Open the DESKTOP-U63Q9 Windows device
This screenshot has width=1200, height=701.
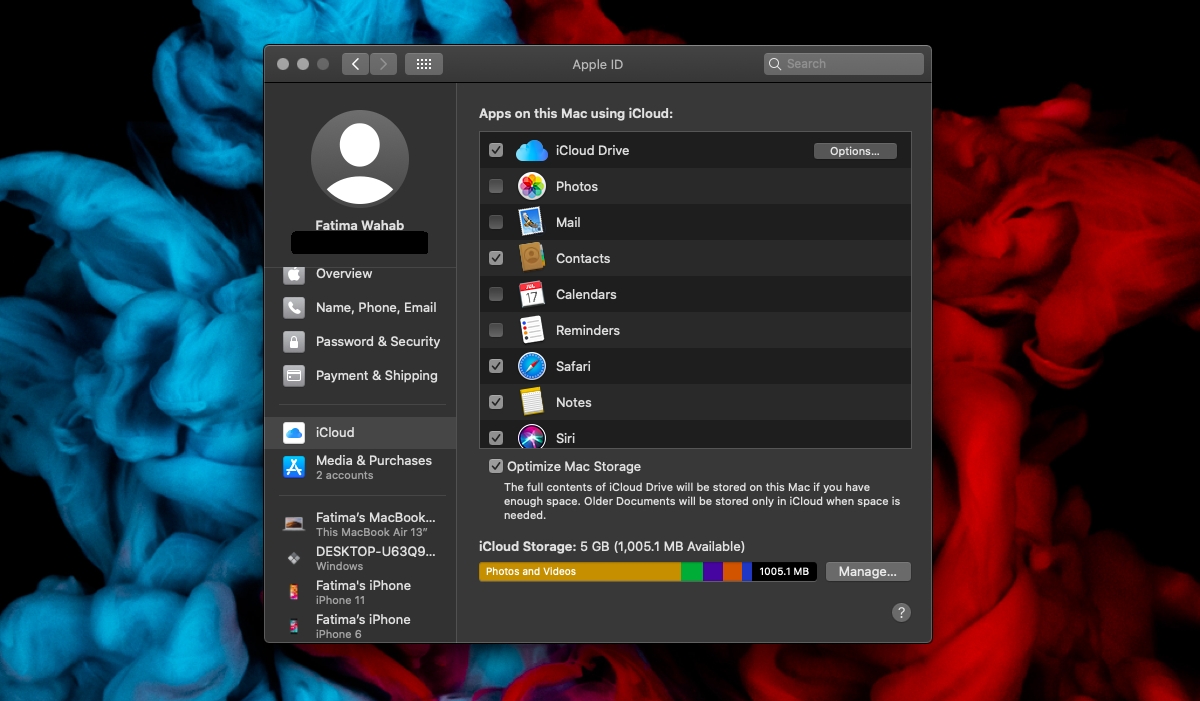coord(361,558)
